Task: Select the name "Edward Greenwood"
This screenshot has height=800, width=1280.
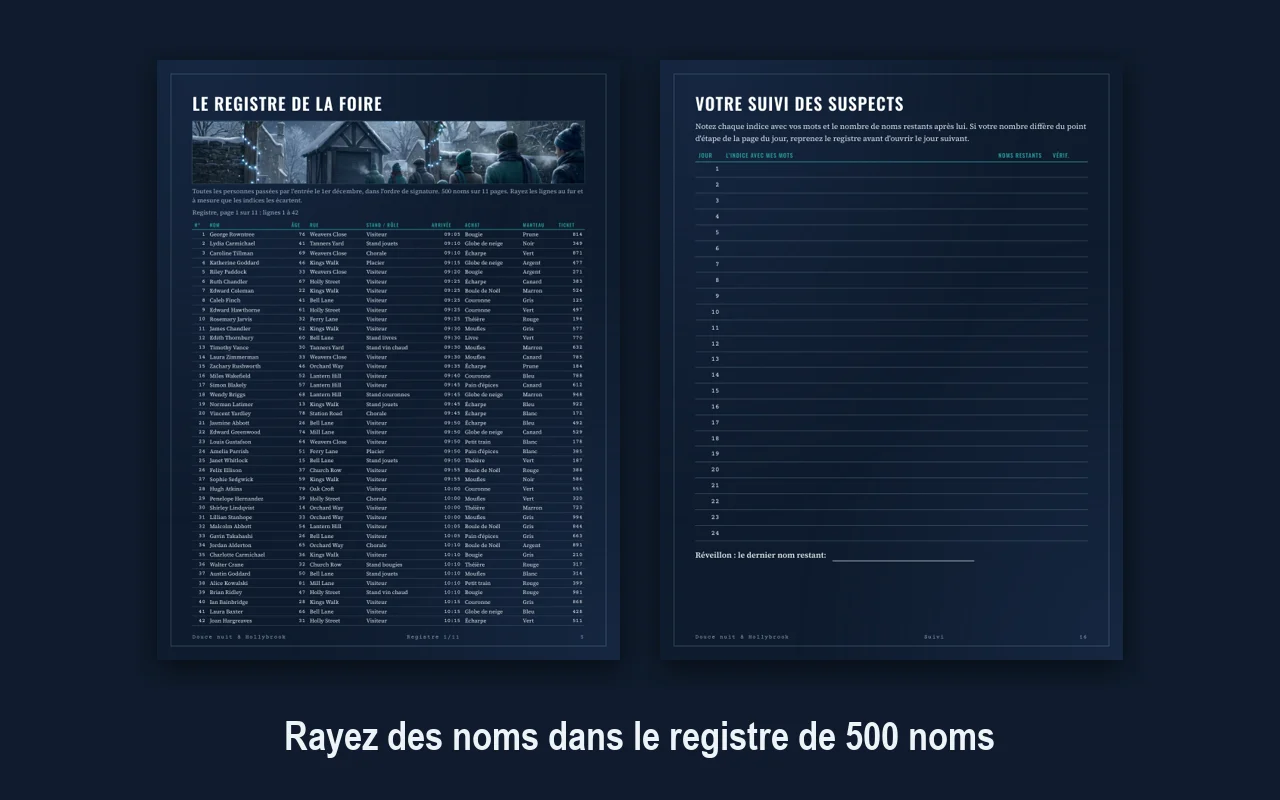Action: (x=235, y=432)
